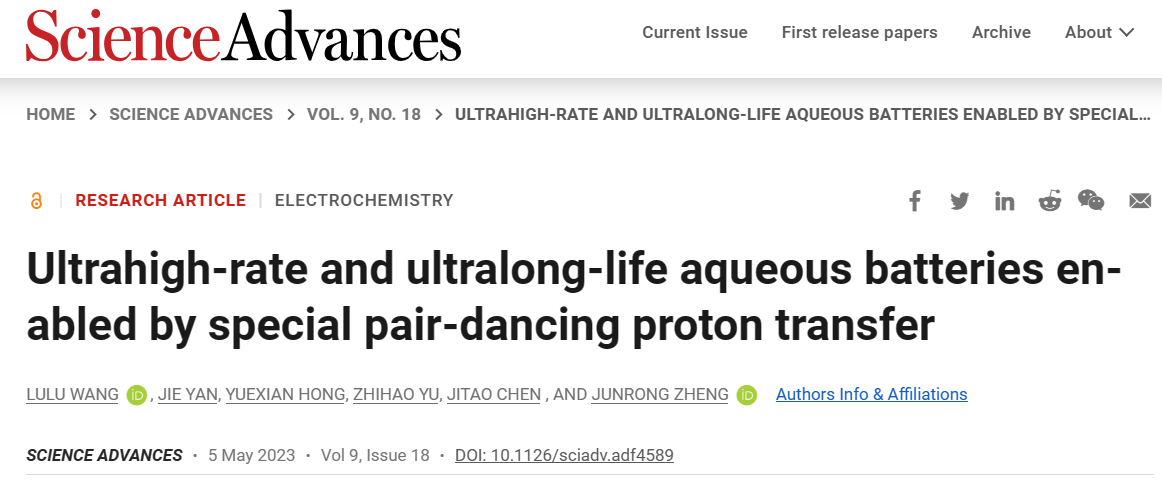The image size is (1162, 480).
Task: Share article on Reddit
Action: [1049, 201]
